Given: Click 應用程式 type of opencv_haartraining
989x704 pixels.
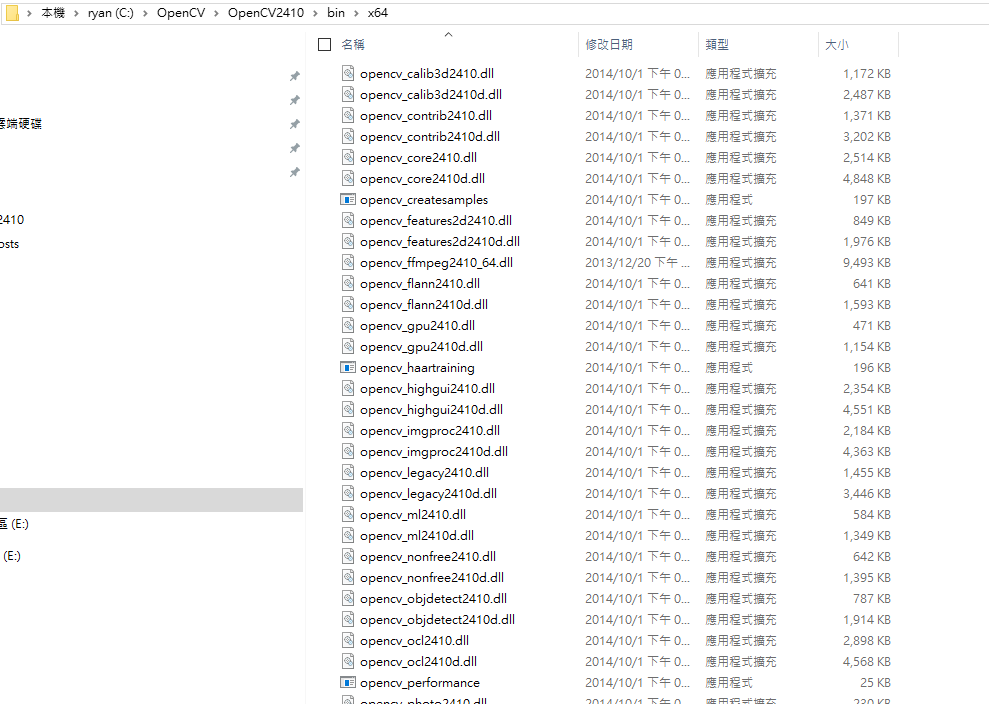Looking at the screenshot, I should tap(729, 367).
